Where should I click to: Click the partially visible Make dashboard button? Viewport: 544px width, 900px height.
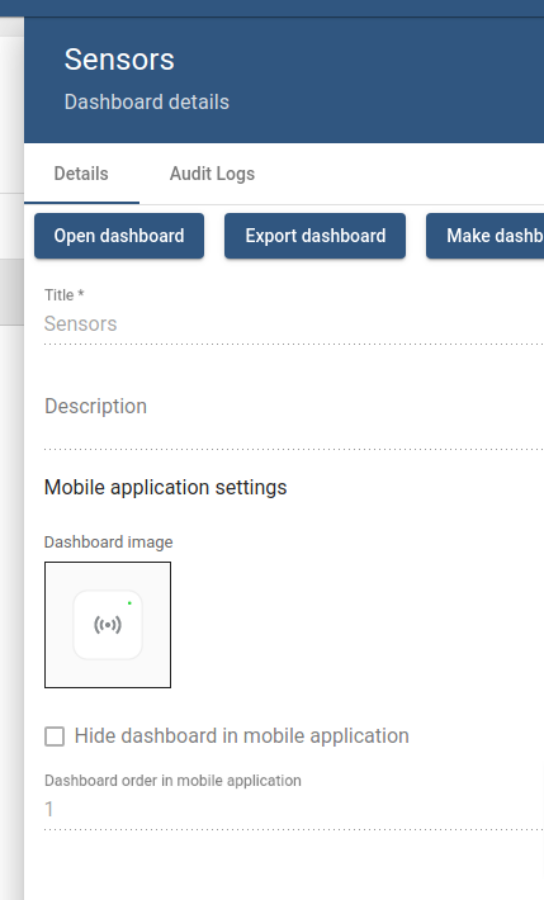pos(485,236)
